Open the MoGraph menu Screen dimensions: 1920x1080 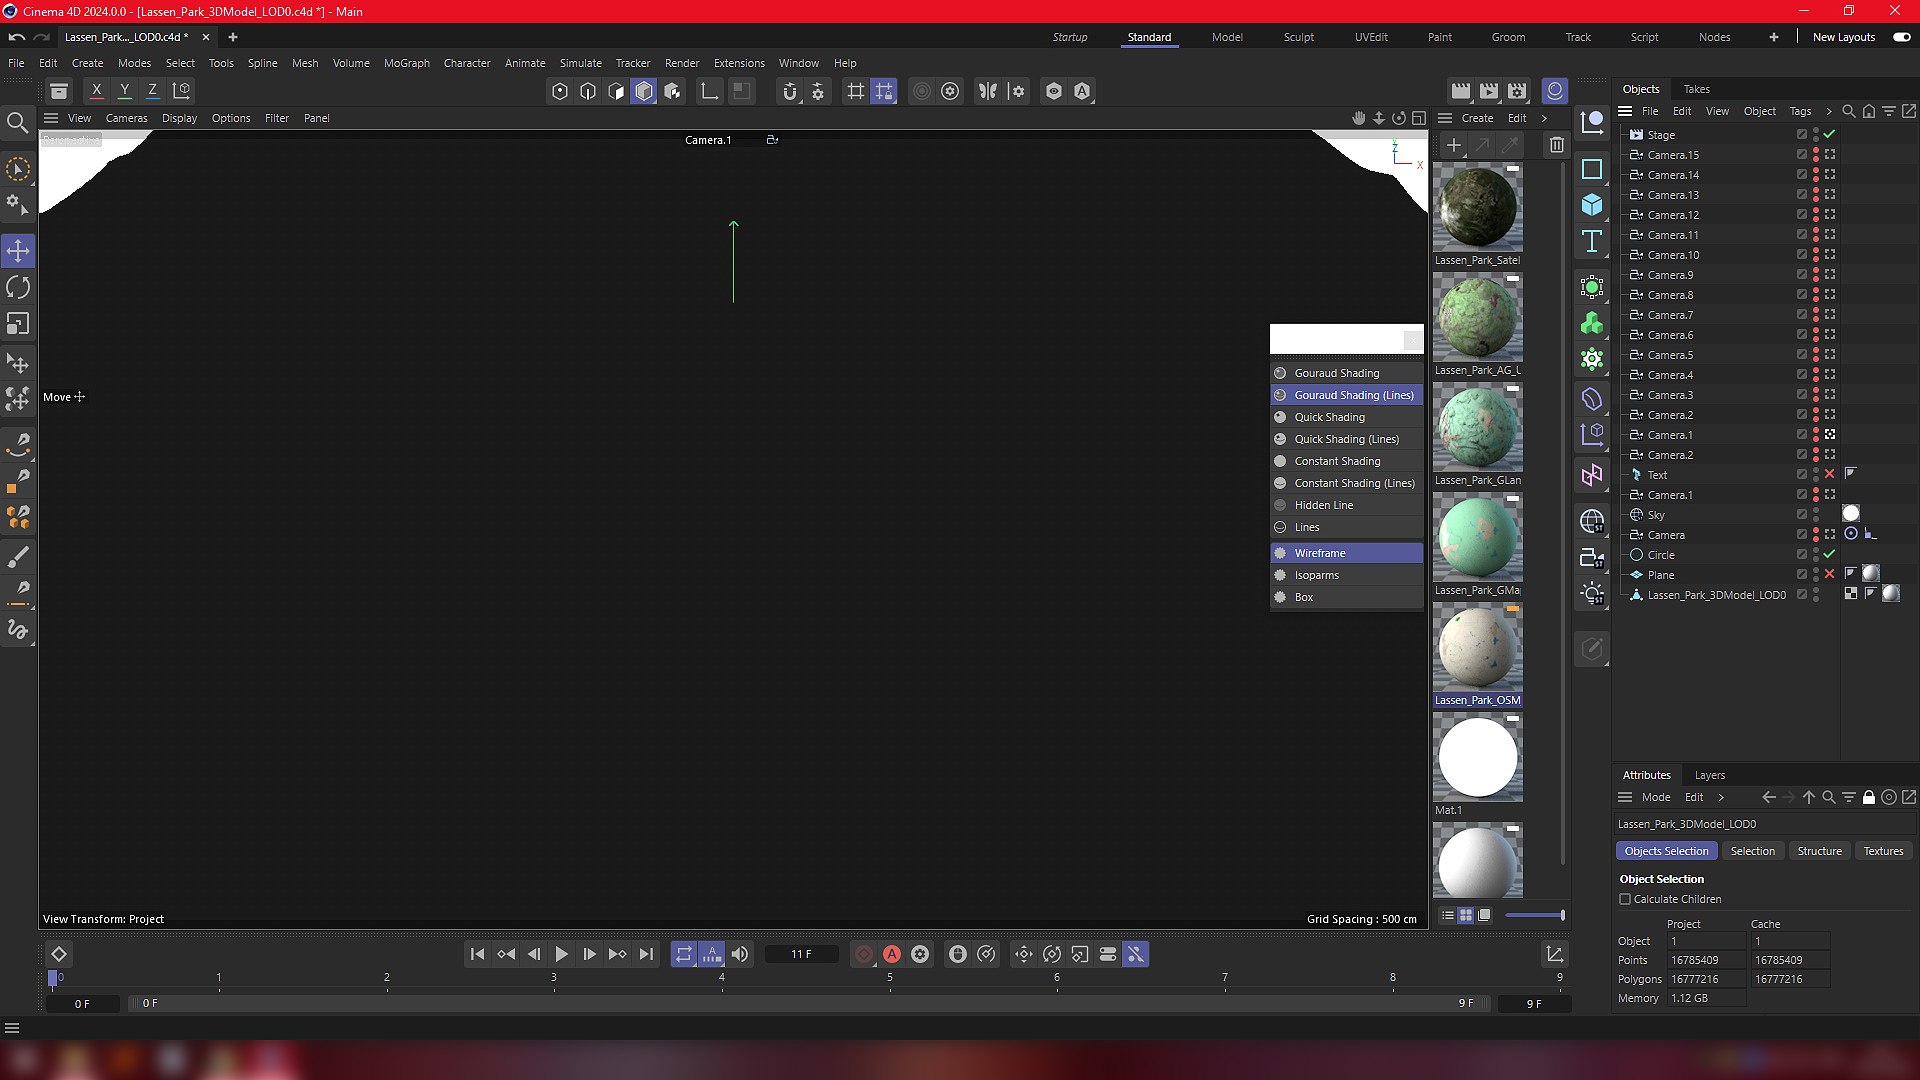coord(407,63)
